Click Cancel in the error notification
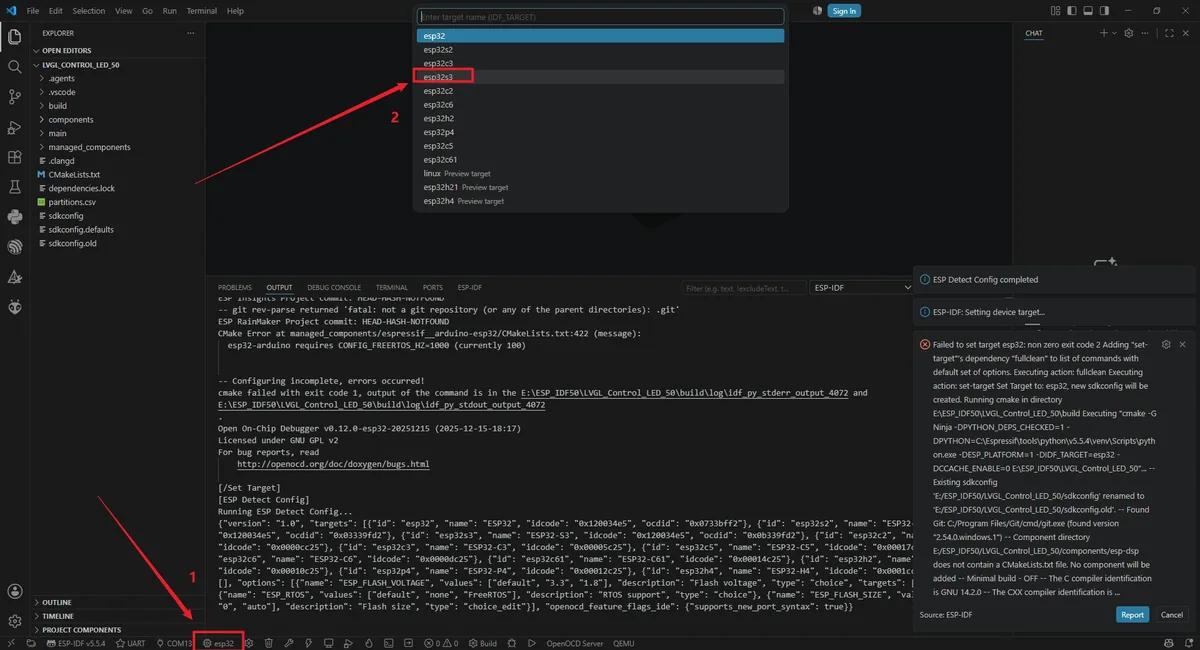Viewport: 1200px width, 650px height. click(1171, 615)
